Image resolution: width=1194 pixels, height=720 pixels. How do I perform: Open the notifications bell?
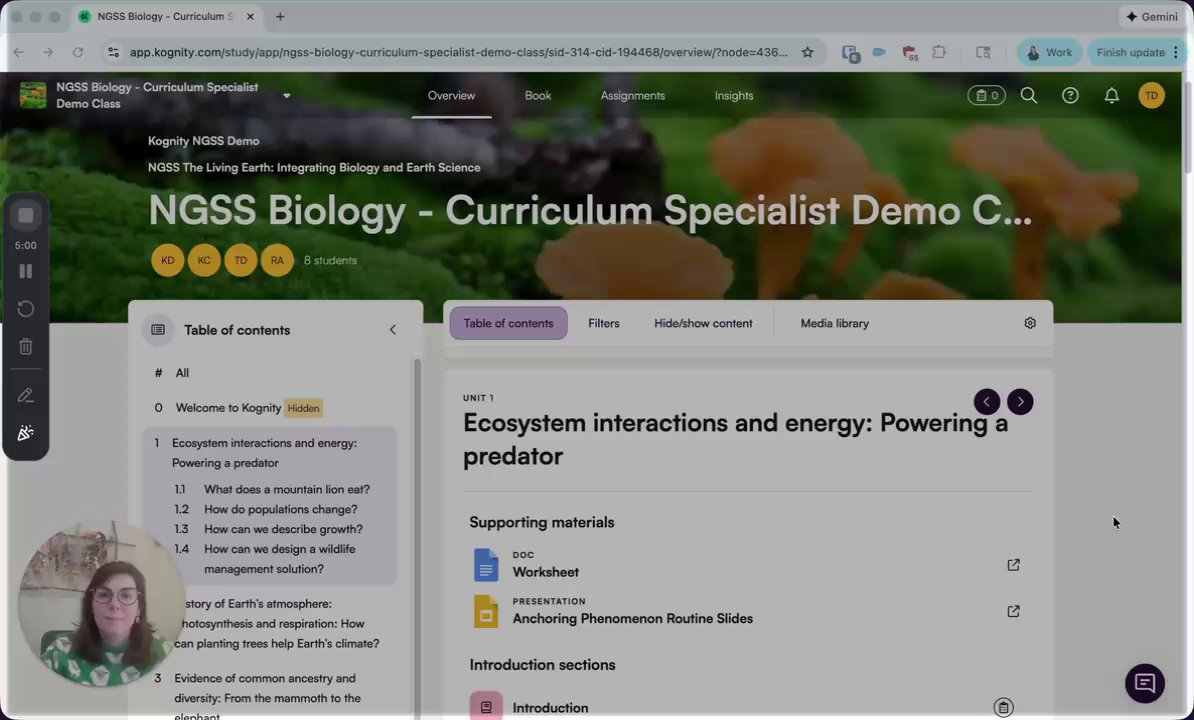point(1112,95)
